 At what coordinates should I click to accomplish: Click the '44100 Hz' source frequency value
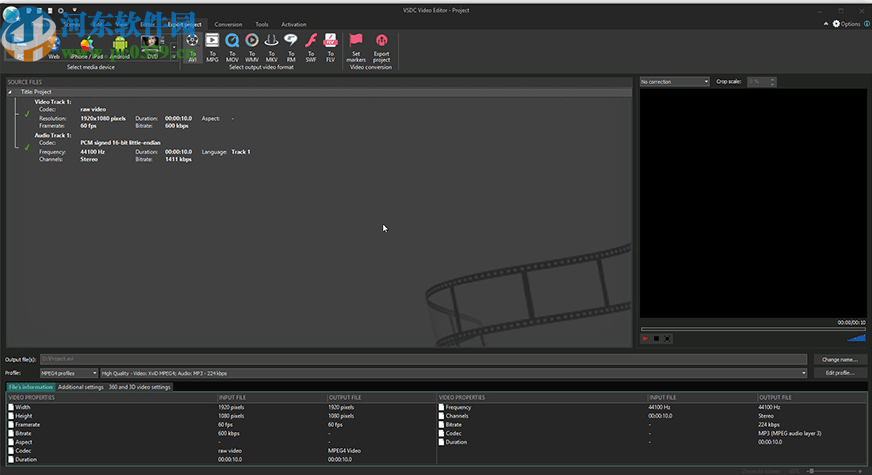[92, 152]
